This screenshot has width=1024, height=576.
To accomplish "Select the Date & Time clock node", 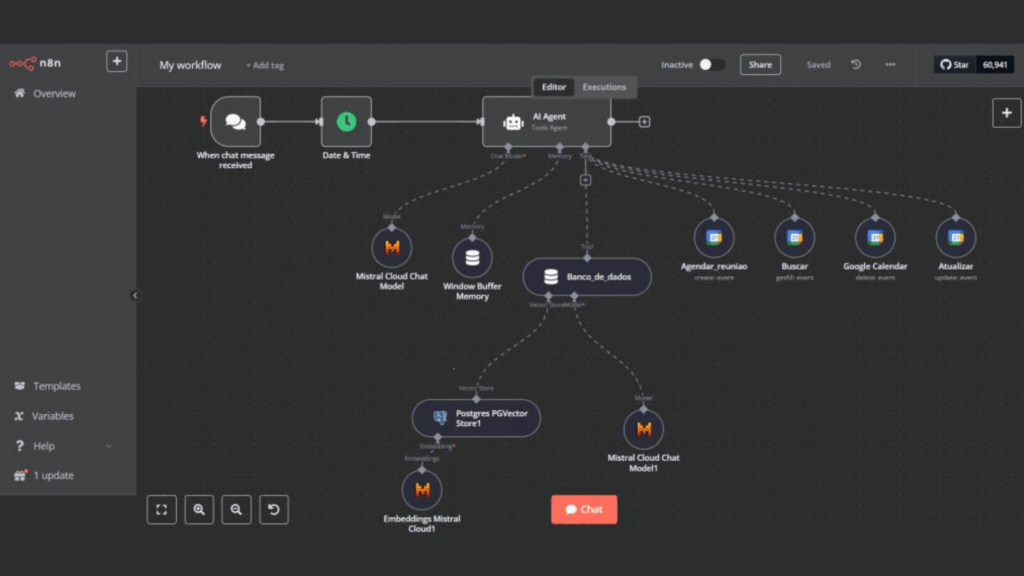I will (x=346, y=122).
